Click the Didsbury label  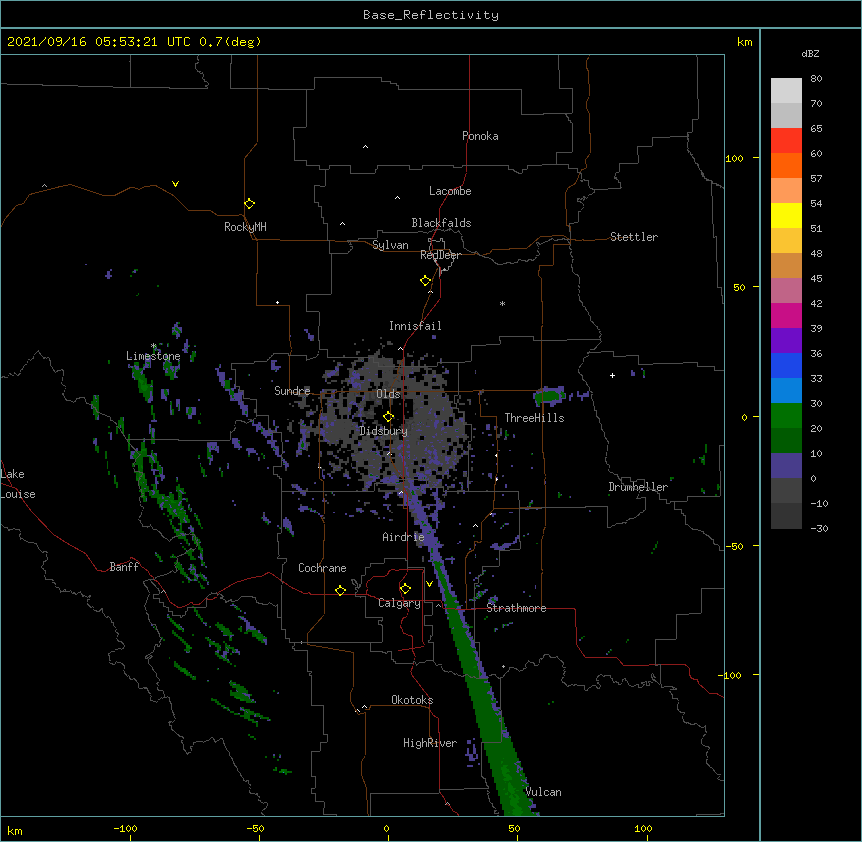tap(383, 431)
